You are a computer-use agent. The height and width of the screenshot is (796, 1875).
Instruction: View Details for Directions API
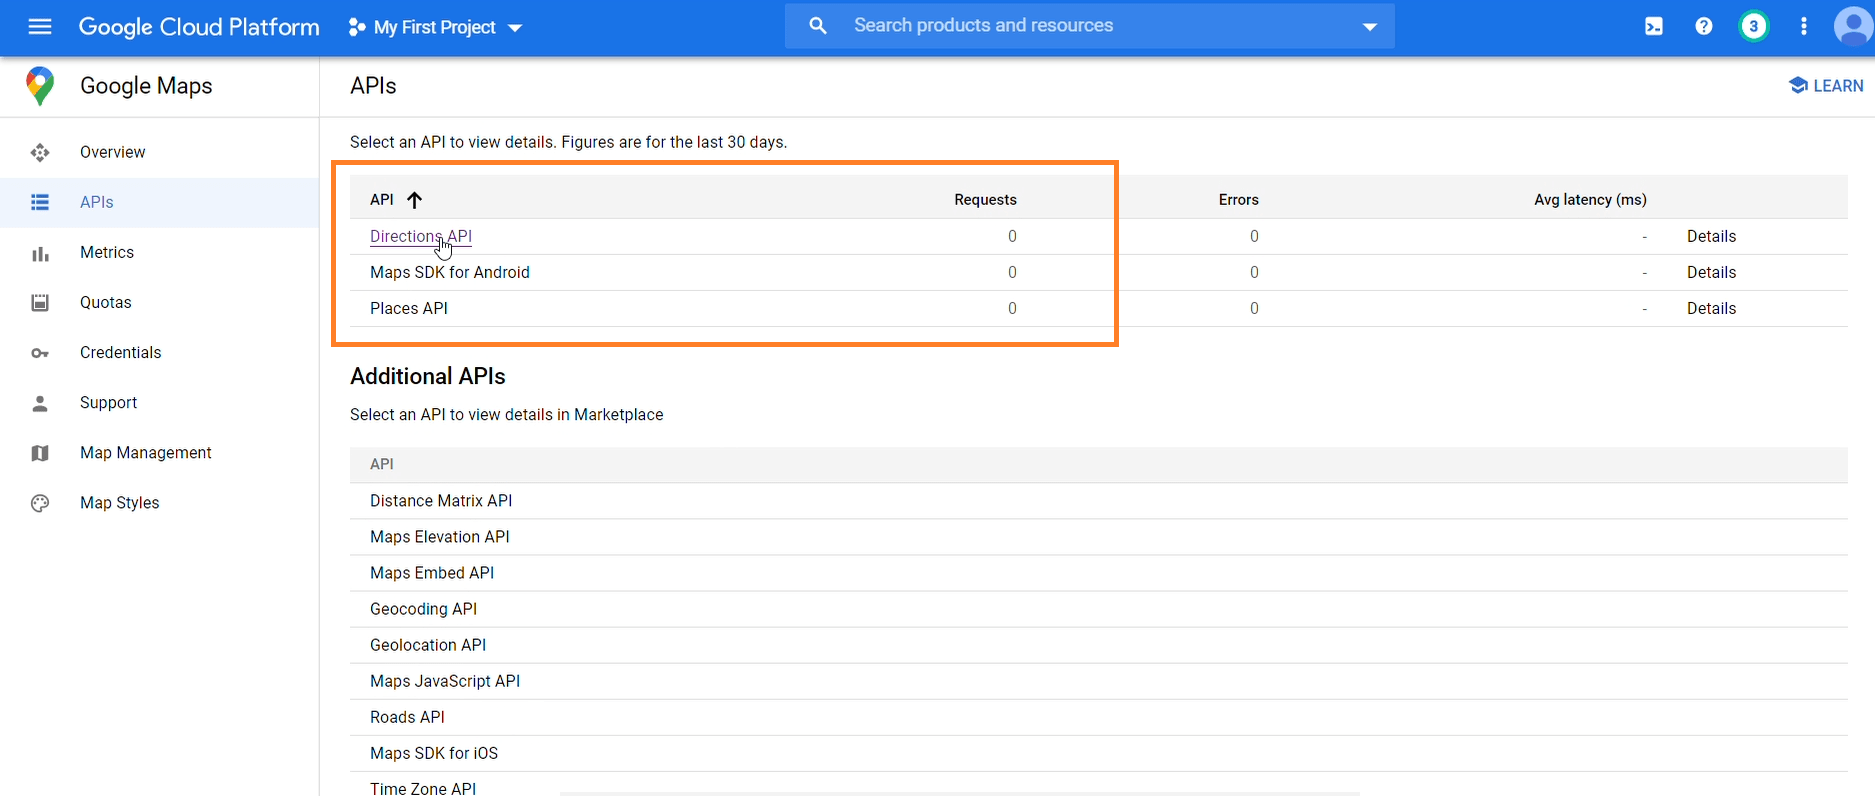pyautogui.click(x=1711, y=236)
